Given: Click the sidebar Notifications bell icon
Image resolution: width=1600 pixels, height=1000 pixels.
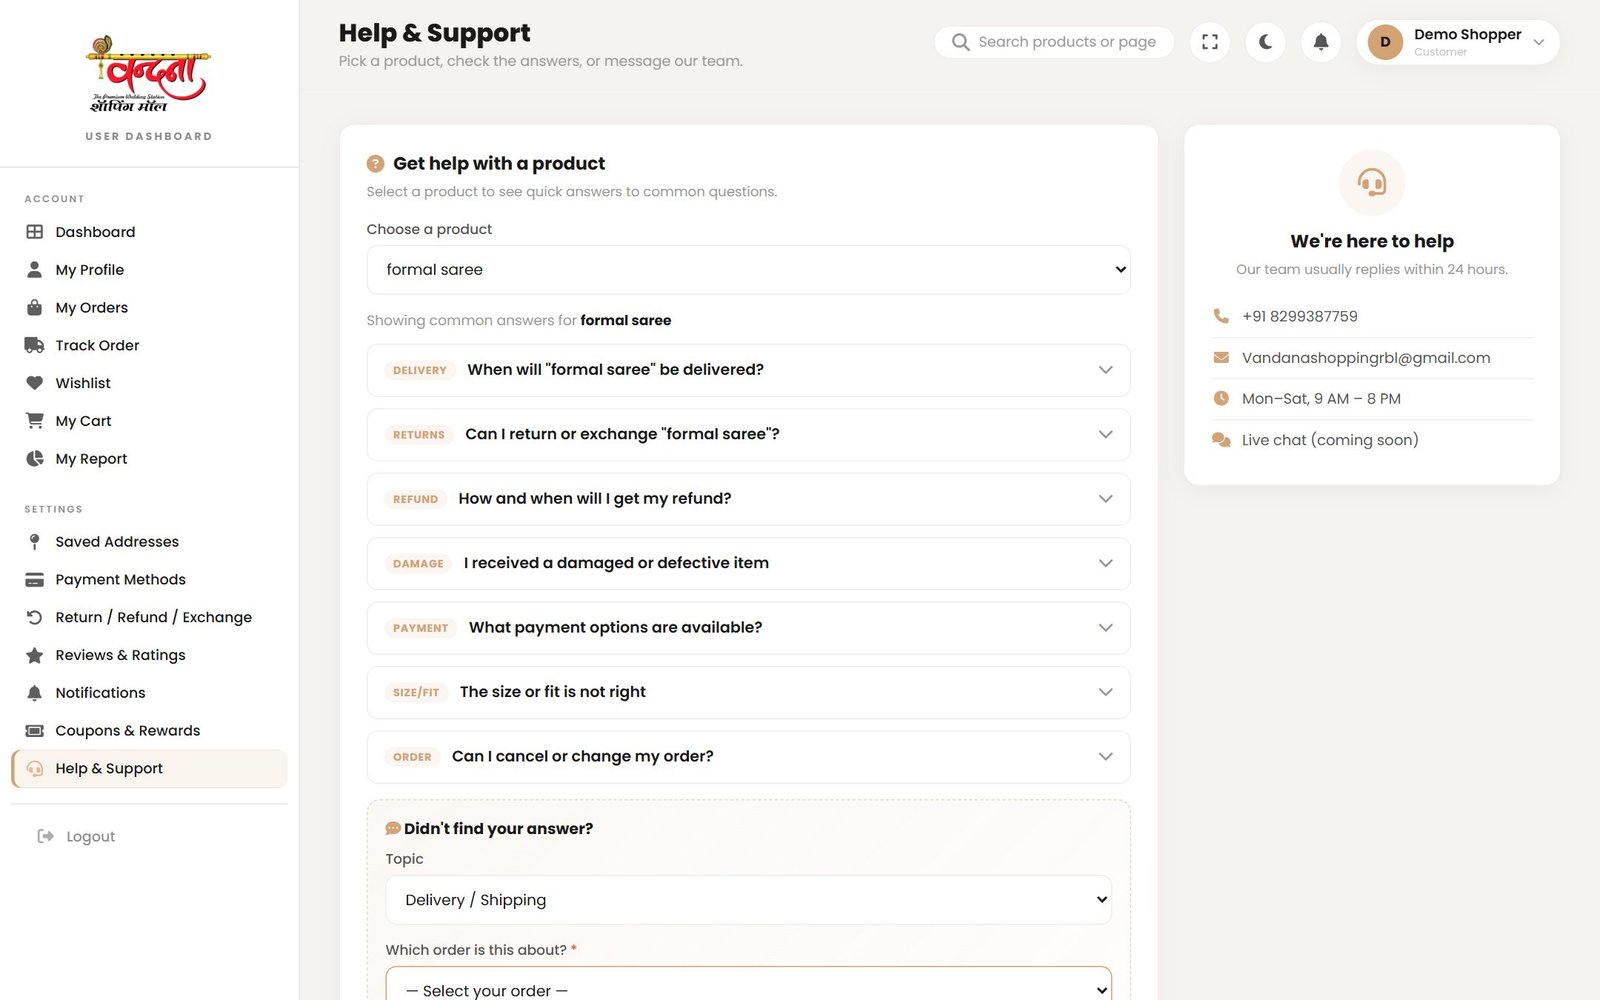Looking at the screenshot, I should 34,693.
